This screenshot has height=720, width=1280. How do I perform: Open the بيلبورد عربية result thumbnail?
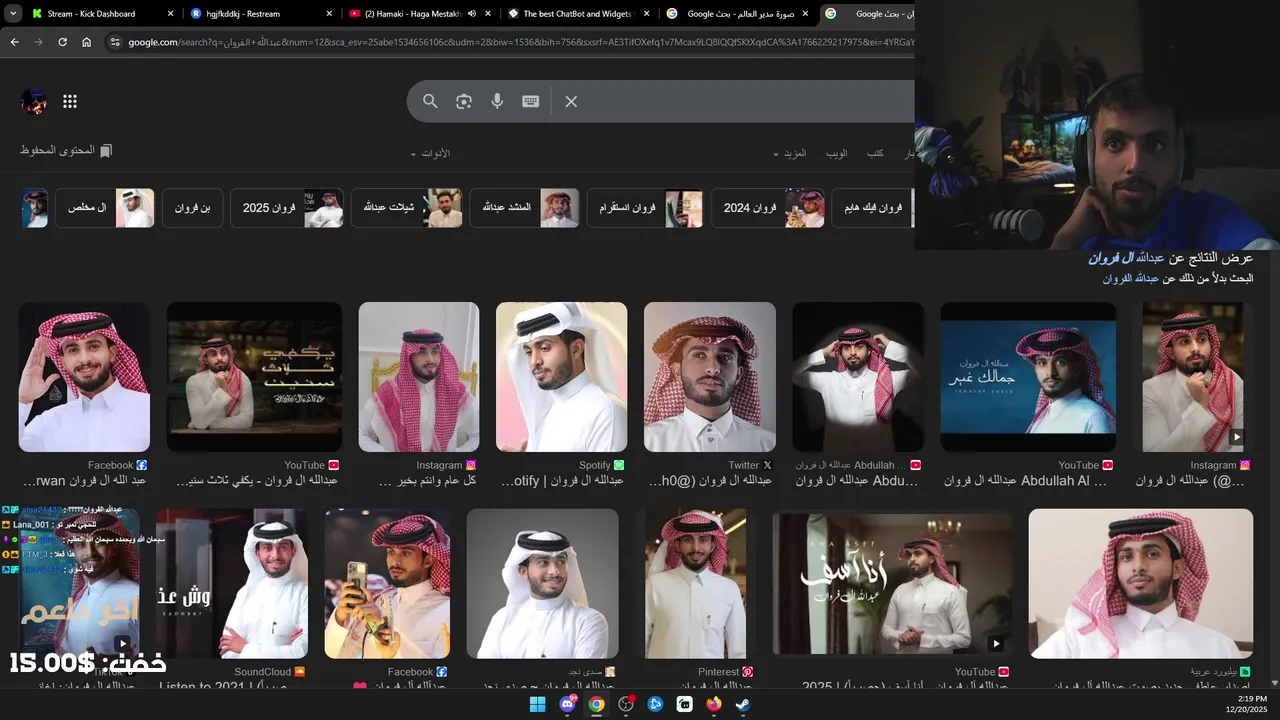[x=1141, y=584]
